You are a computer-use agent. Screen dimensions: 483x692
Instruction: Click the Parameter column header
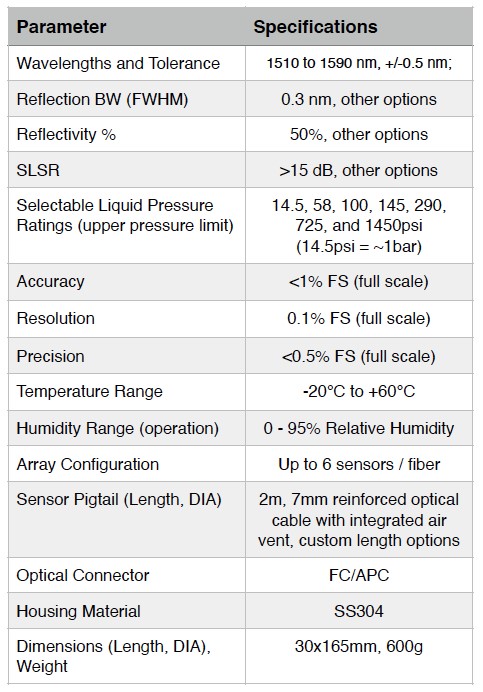pyautogui.click(x=61, y=27)
